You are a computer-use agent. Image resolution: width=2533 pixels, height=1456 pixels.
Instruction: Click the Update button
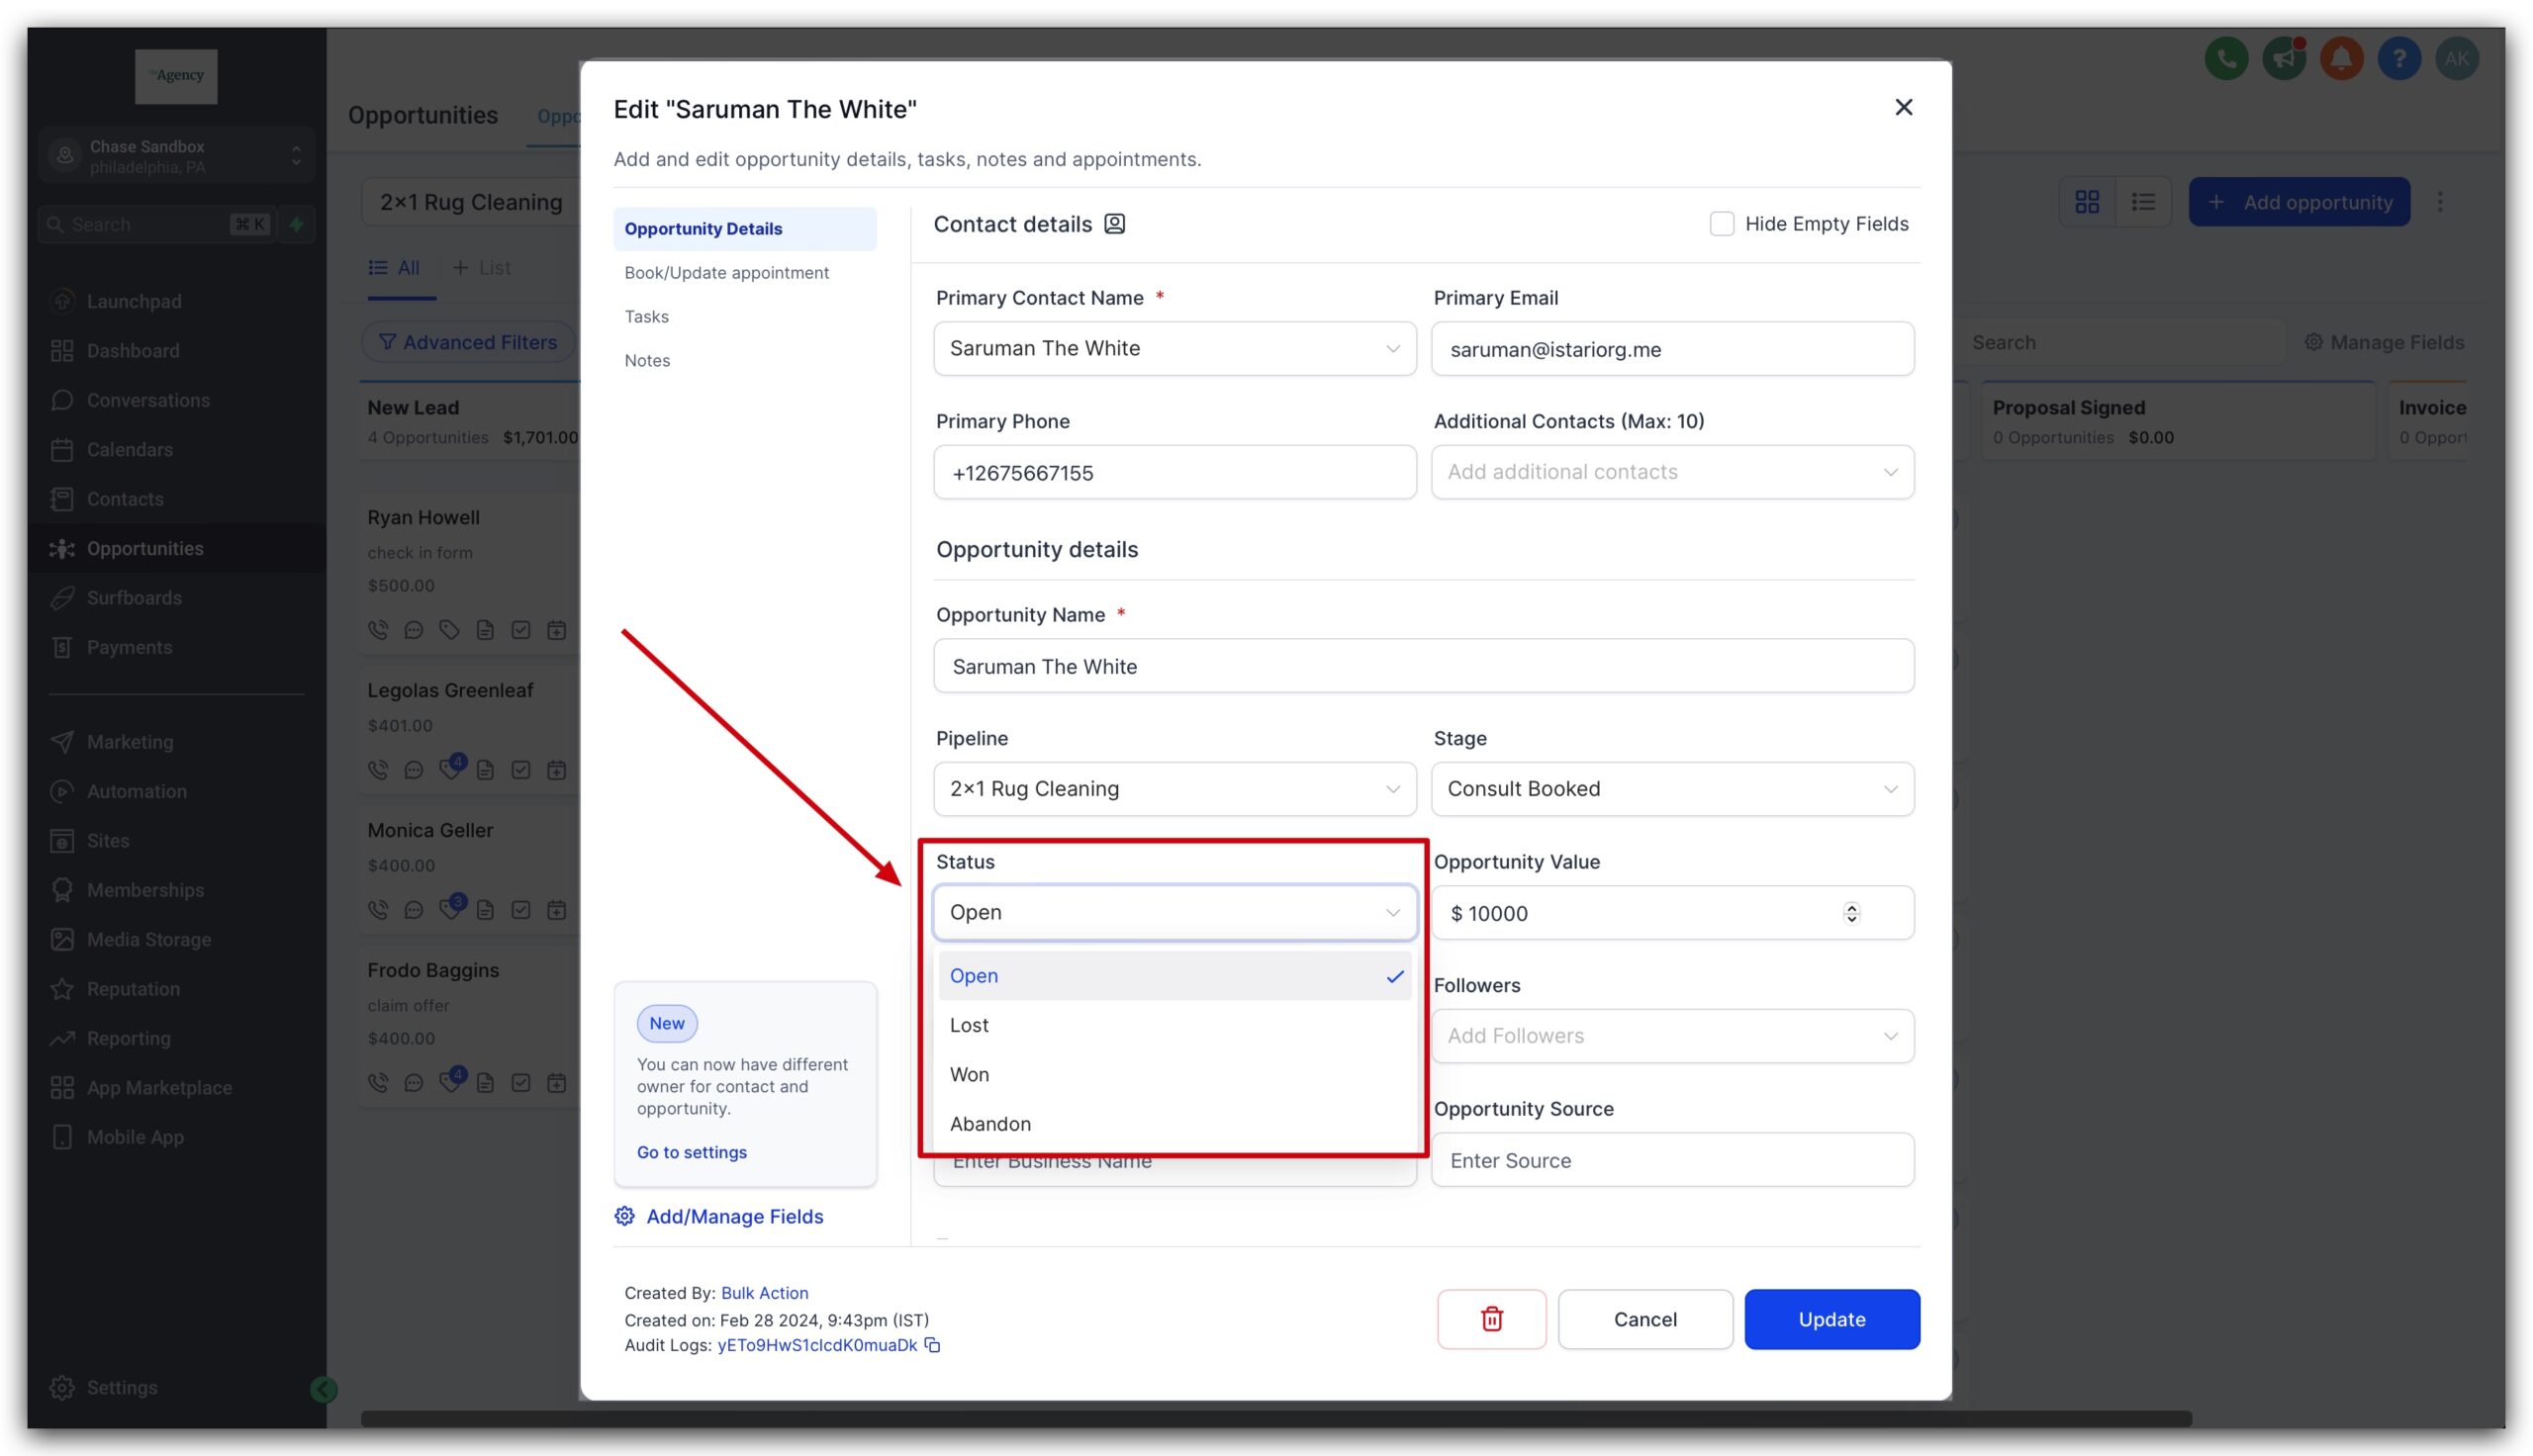pos(1831,1319)
